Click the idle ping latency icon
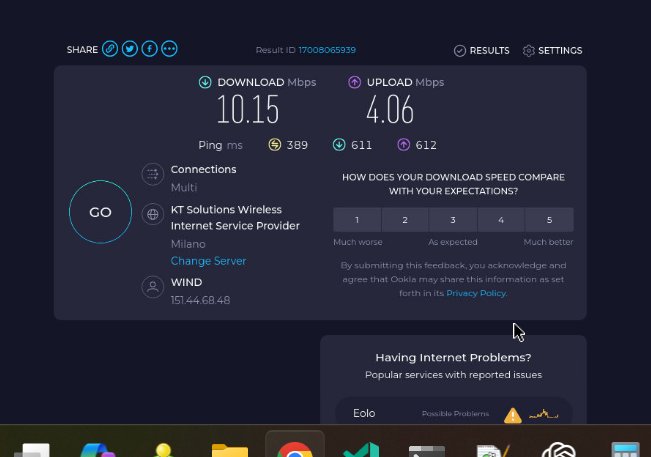 click(x=274, y=145)
